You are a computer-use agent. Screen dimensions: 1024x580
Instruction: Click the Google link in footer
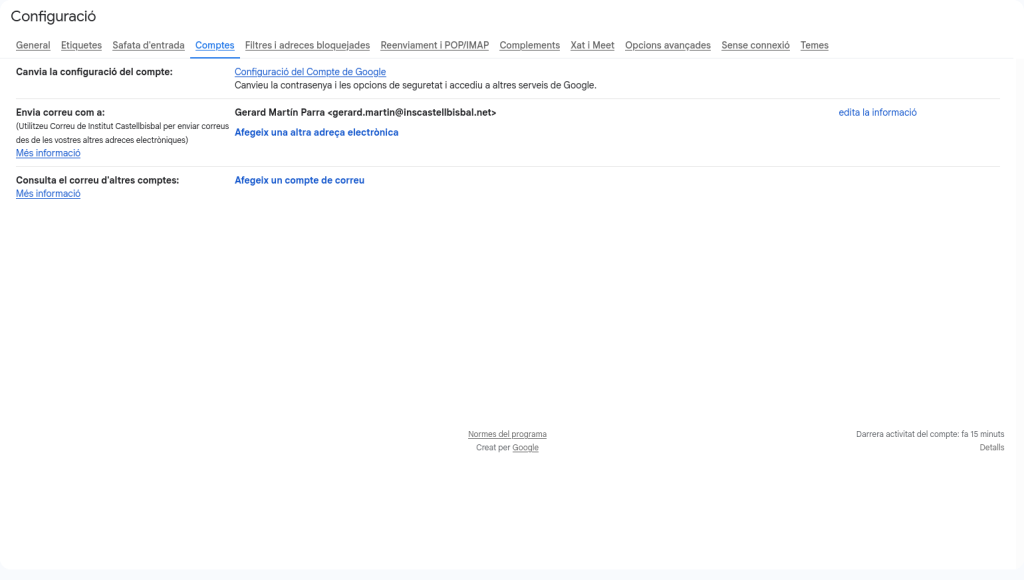(x=525, y=448)
